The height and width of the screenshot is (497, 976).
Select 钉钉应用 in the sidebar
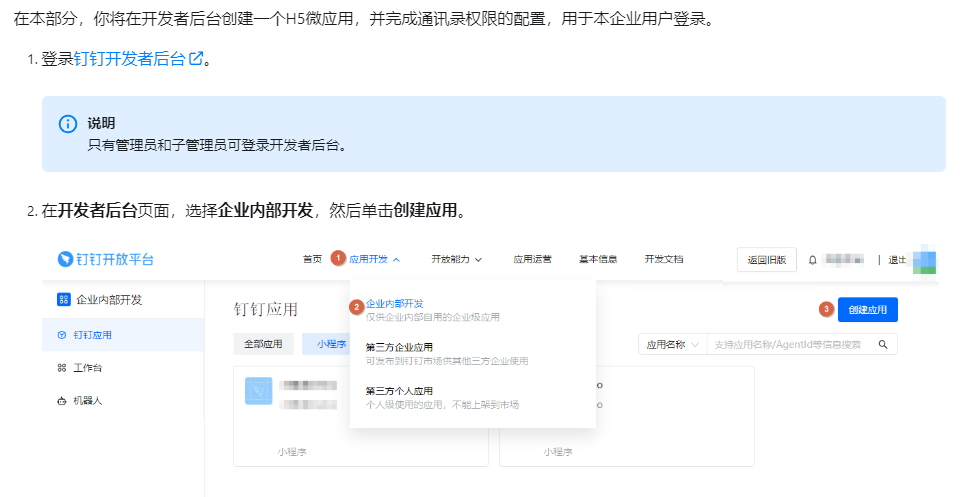(x=123, y=335)
